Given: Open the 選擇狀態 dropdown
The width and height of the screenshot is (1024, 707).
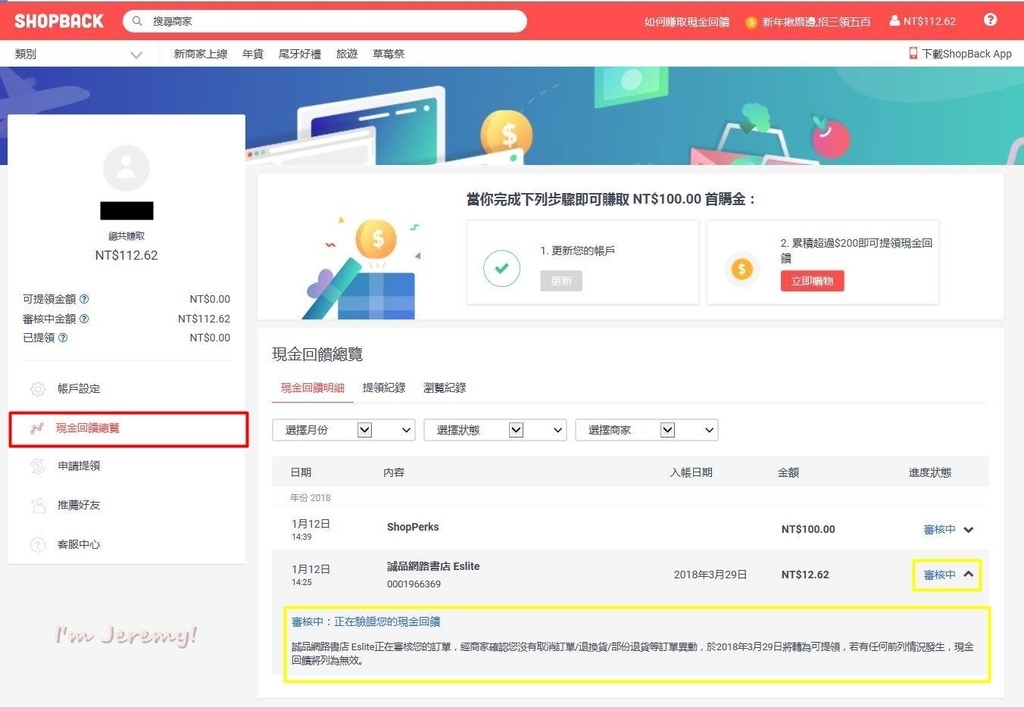Looking at the screenshot, I should [x=495, y=430].
